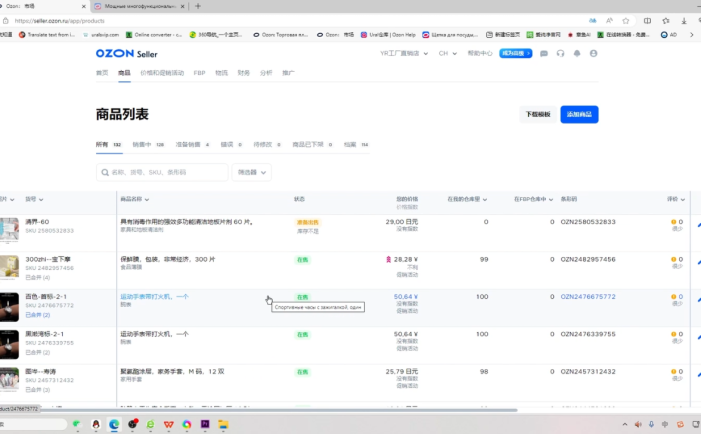Open the CH language dropdown
Image resolution: width=701 pixels, height=434 pixels.
pyautogui.click(x=448, y=53)
